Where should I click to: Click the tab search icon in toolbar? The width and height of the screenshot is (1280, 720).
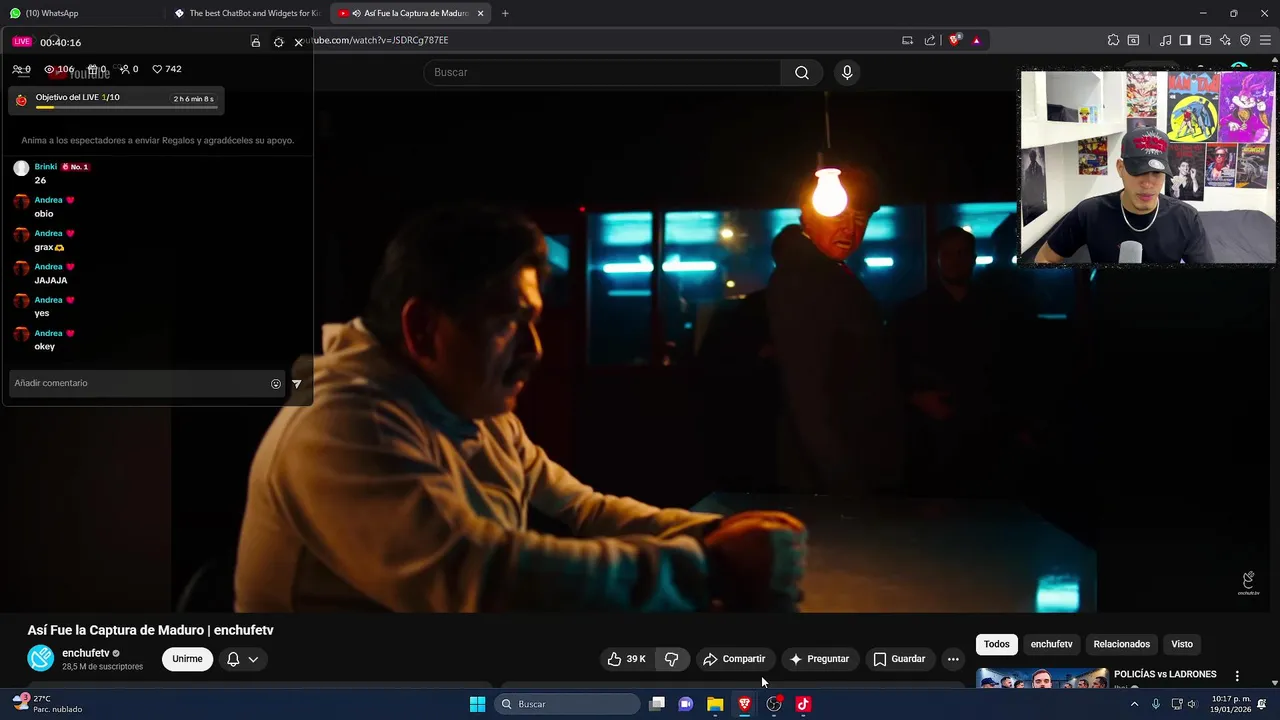[x=1133, y=40]
